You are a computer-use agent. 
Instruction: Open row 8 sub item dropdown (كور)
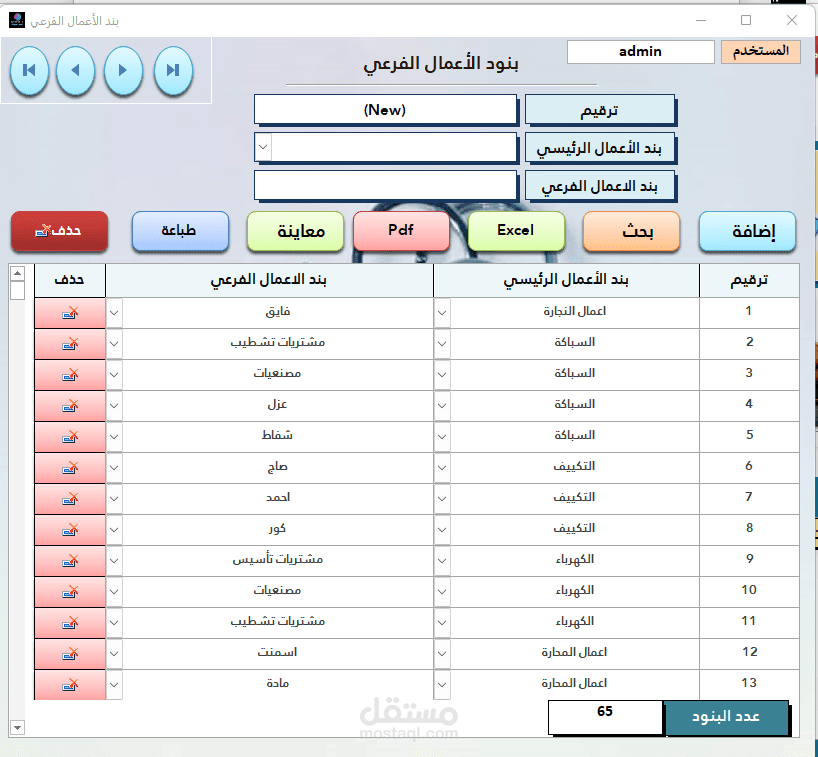tap(114, 530)
